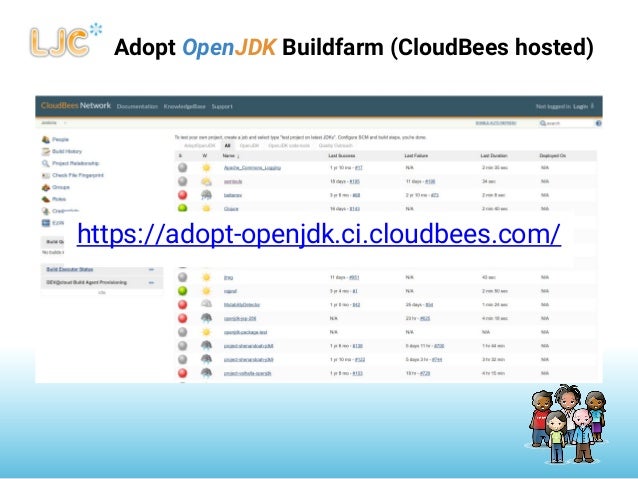Click the red status ball beside build #42
This screenshot has height=479, width=638.
183,304
